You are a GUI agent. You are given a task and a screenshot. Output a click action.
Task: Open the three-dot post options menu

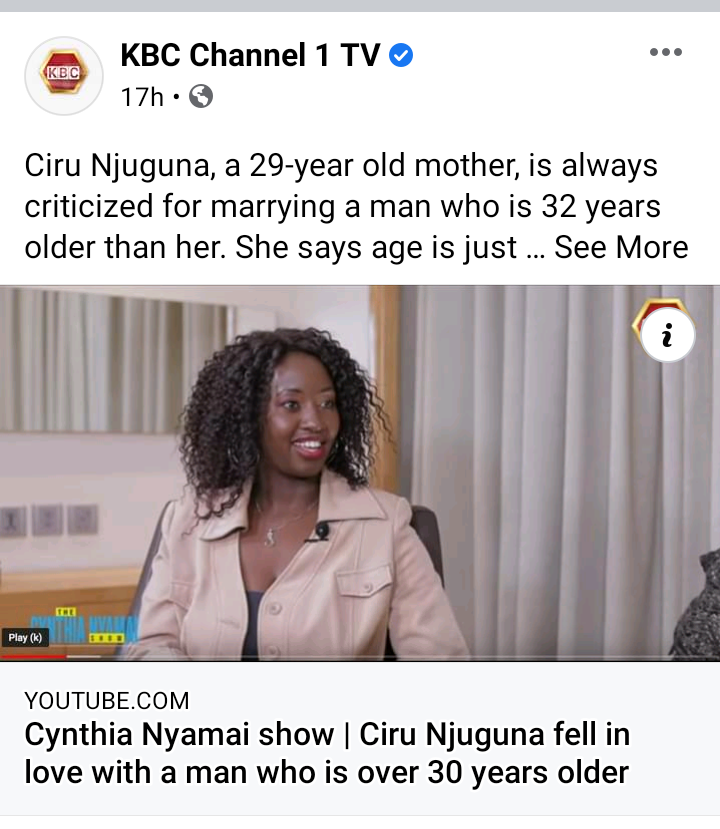click(x=666, y=52)
